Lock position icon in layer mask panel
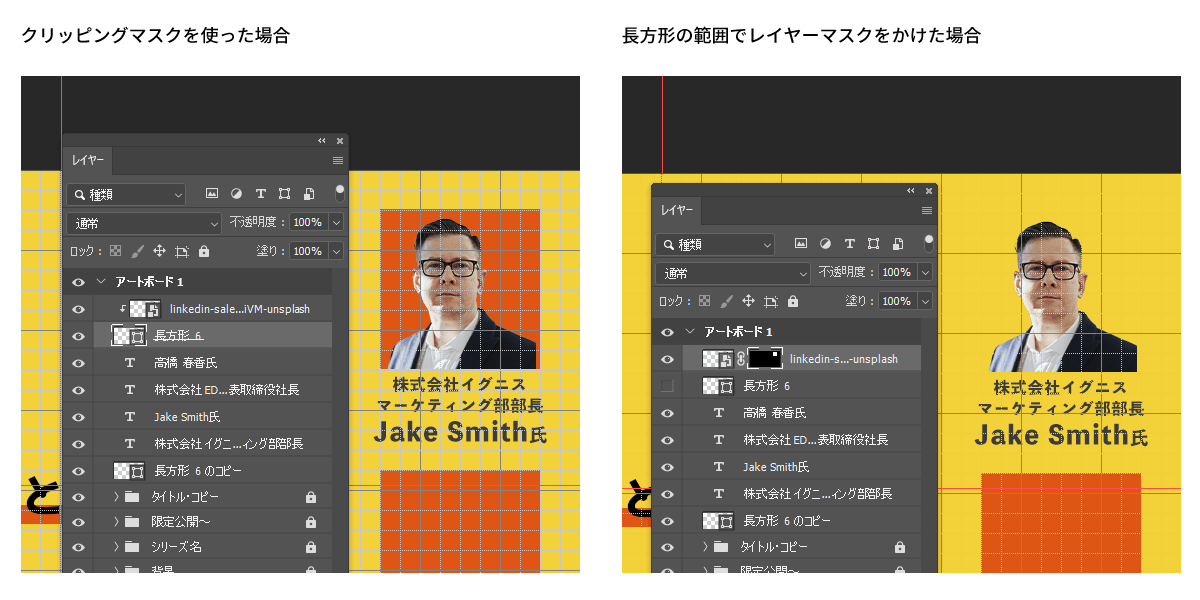1200x600 pixels. pyautogui.click(x=748, y=301)
